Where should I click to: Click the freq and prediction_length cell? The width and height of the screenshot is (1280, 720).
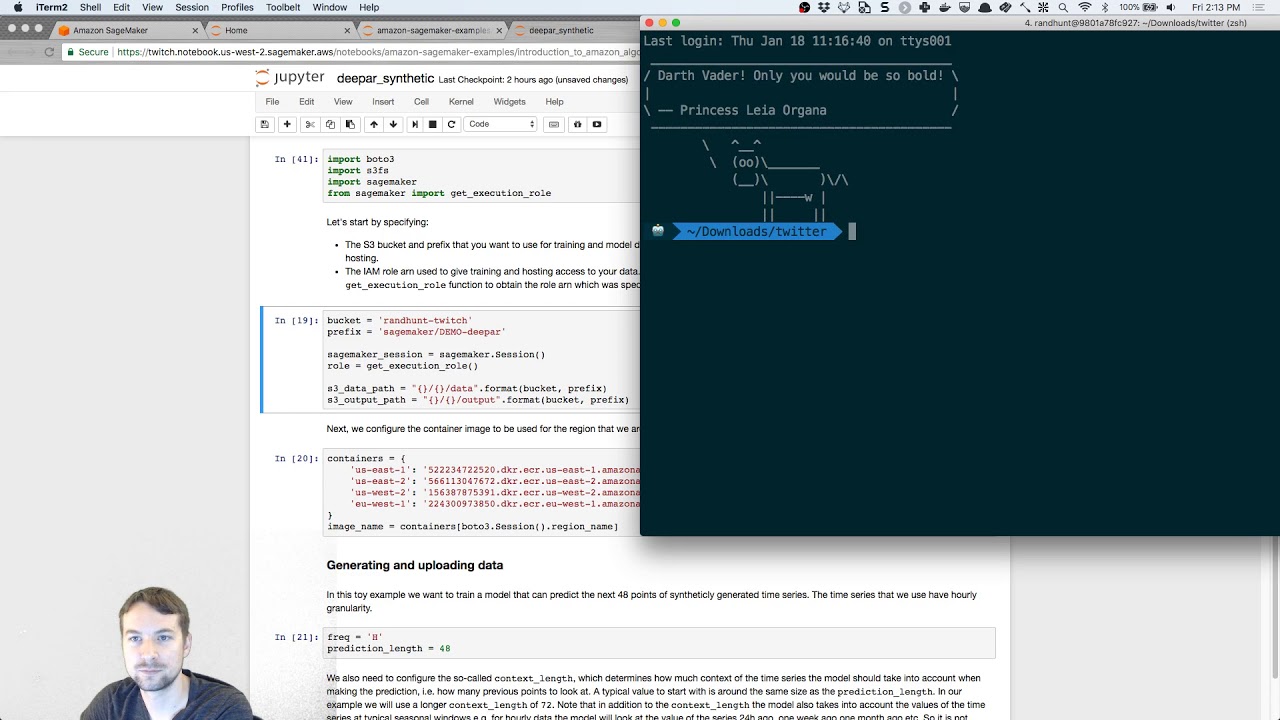click(x=658, y=643)
